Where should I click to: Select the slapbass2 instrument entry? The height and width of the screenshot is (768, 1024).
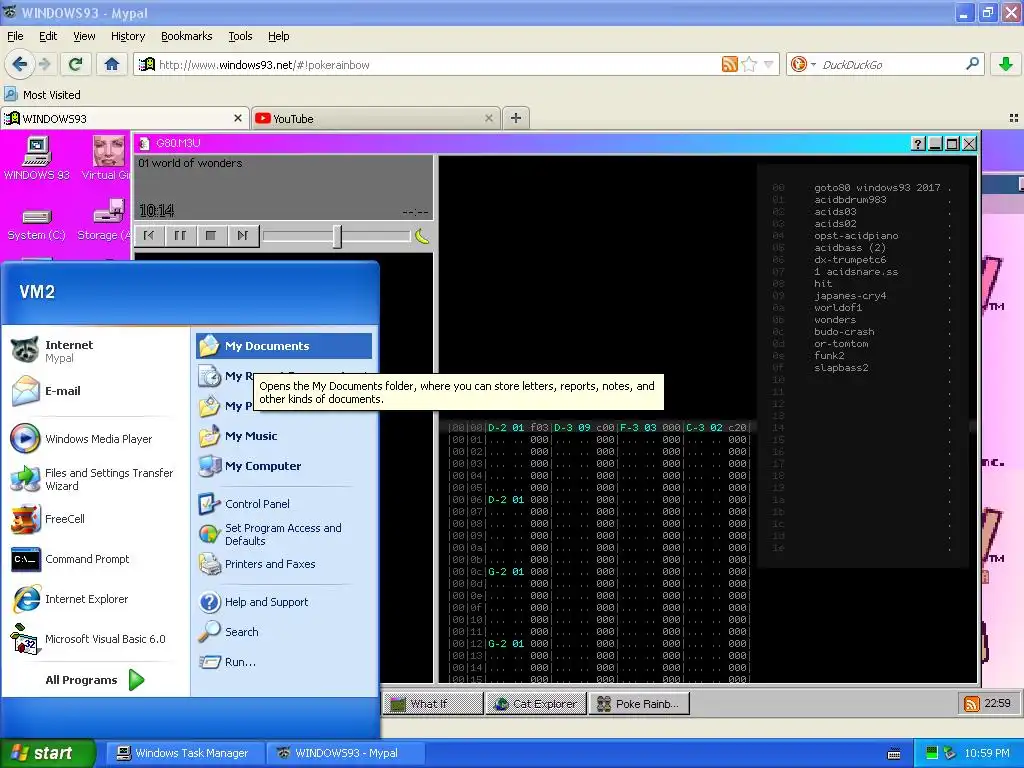click(x=841, y=368)
